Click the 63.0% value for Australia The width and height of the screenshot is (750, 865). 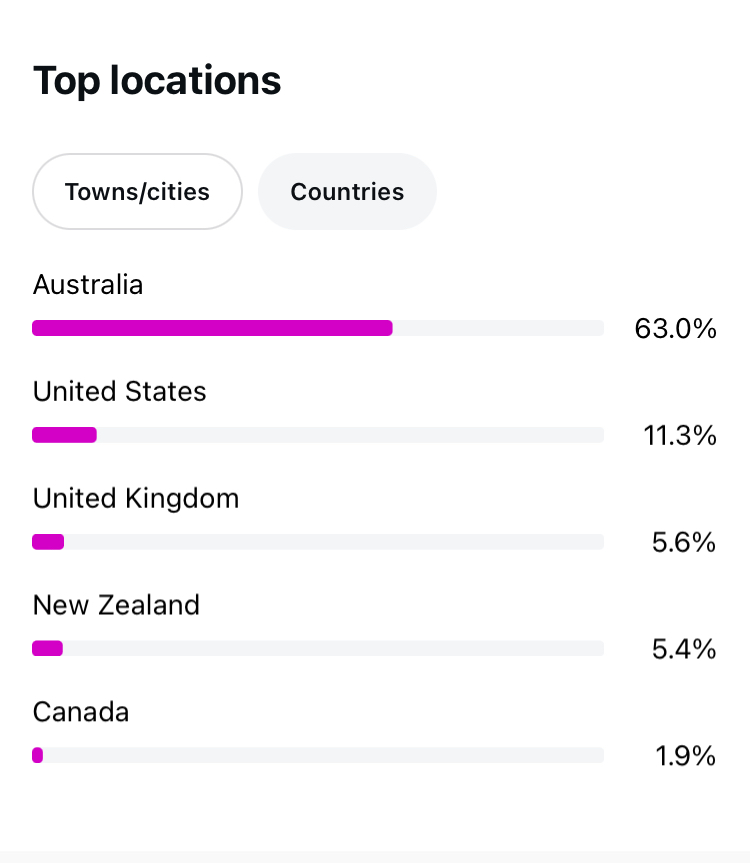point(675,328)
